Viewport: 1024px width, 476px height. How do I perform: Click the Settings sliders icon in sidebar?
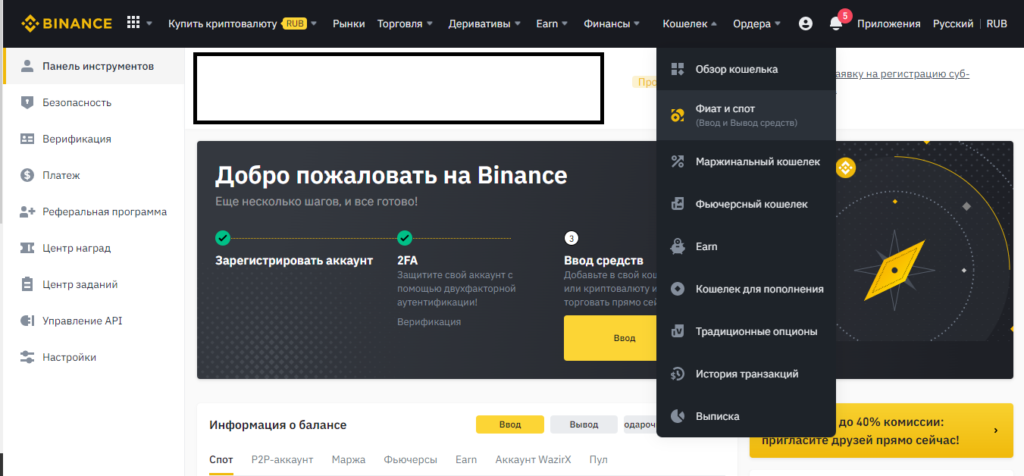point(27,357)
